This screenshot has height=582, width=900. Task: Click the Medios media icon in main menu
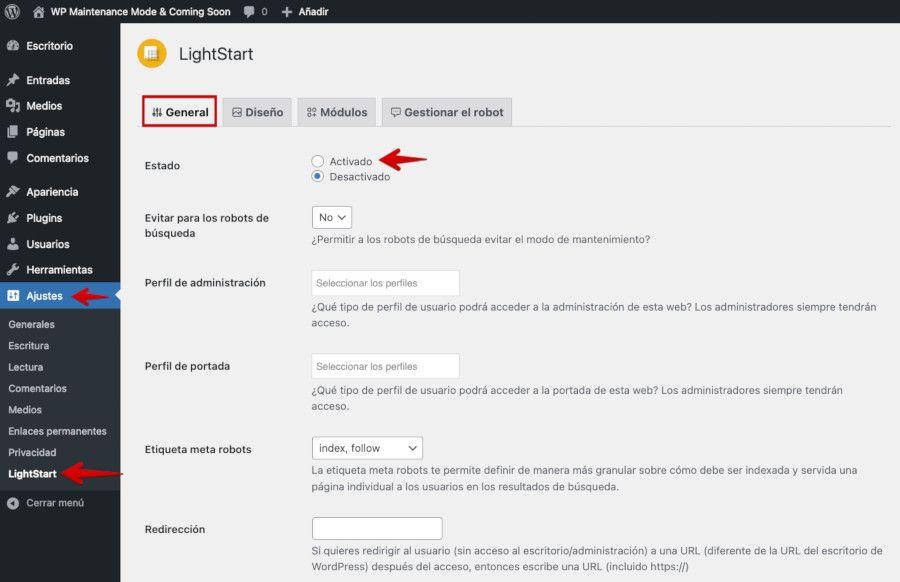[13, 106]
